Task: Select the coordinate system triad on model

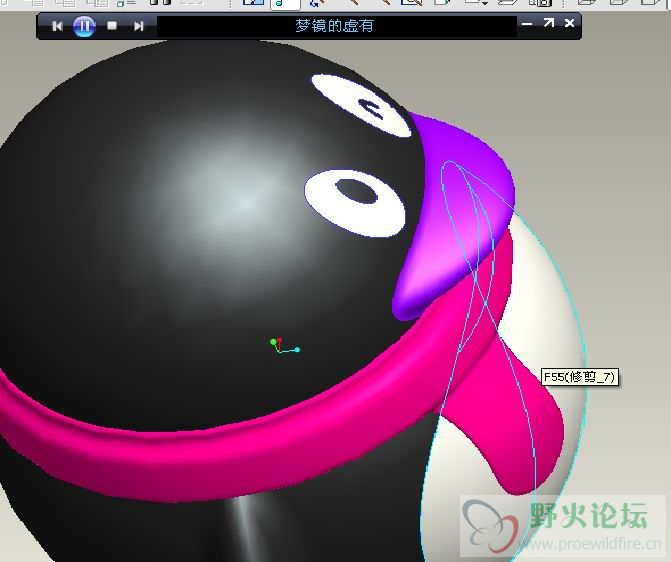Action: (285, 346)
